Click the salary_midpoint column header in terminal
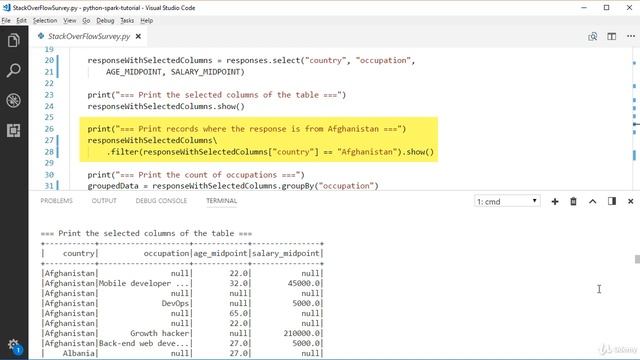The width and height of the screenshot is (640, 360). (286, 253)
